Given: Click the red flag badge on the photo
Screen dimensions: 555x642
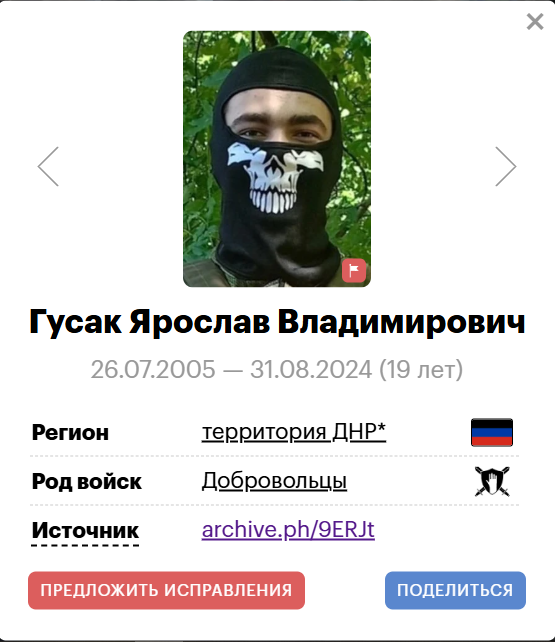Looking at the screenshot, I should point(354,271).
